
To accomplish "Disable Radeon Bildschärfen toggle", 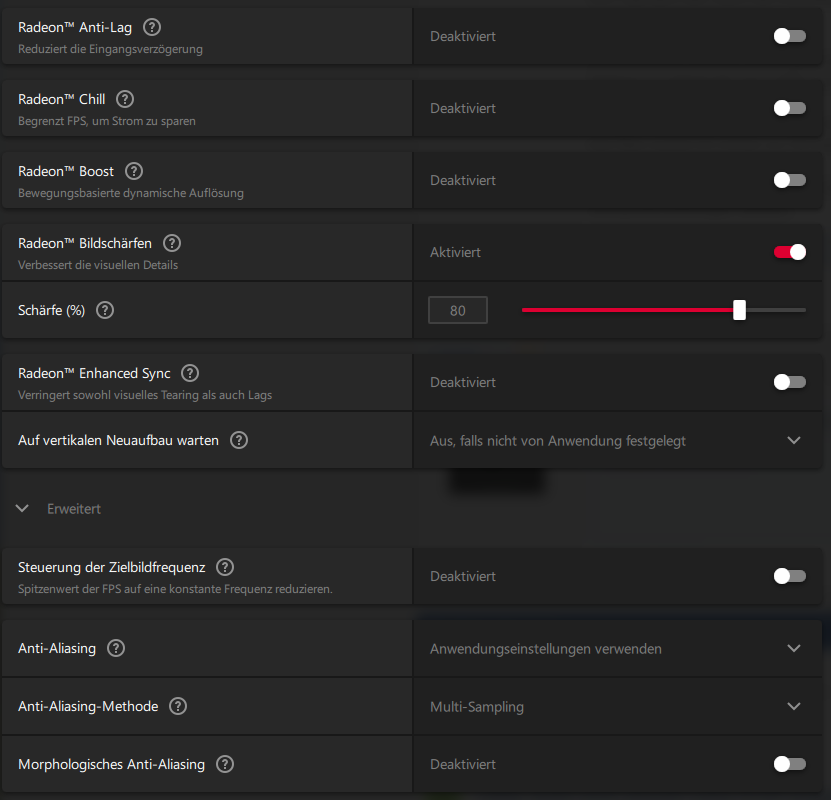I will [790, 252].
